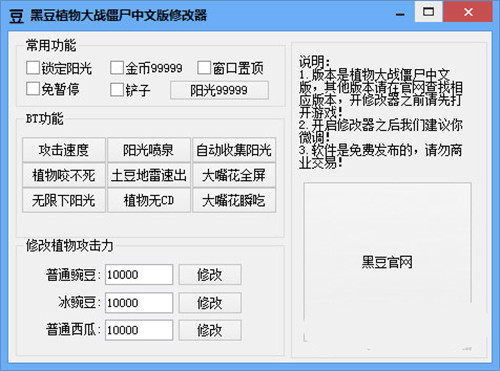Select 植物咬不死 button
The image size is (500, 371).
tap(64, 175)
